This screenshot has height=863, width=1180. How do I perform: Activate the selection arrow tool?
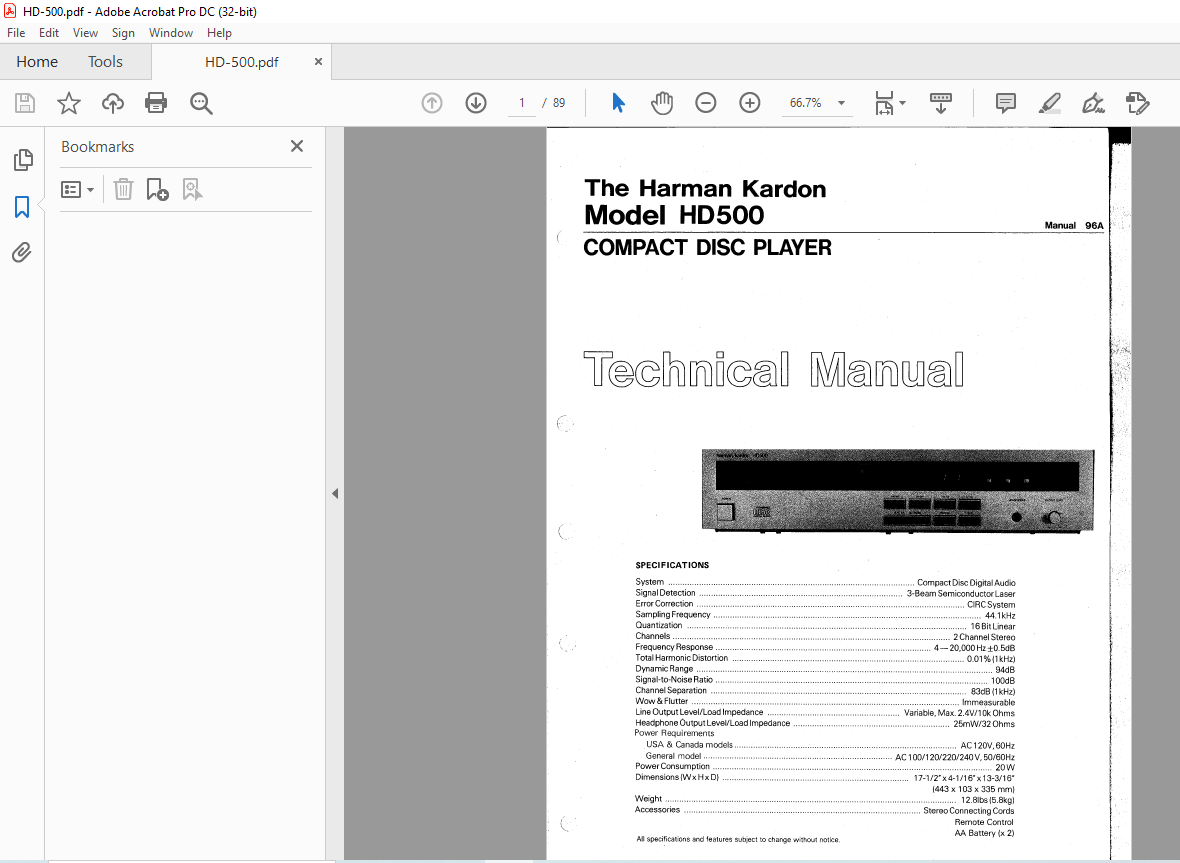coord(618,103)
